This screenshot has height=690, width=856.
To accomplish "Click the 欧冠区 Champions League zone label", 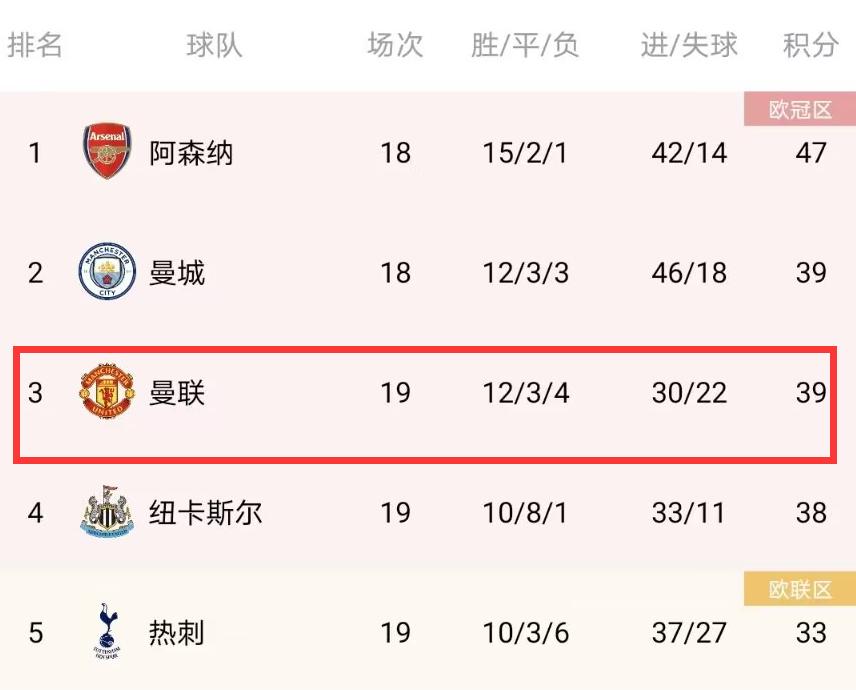I will pyautogui.click(x=798, y=110).
